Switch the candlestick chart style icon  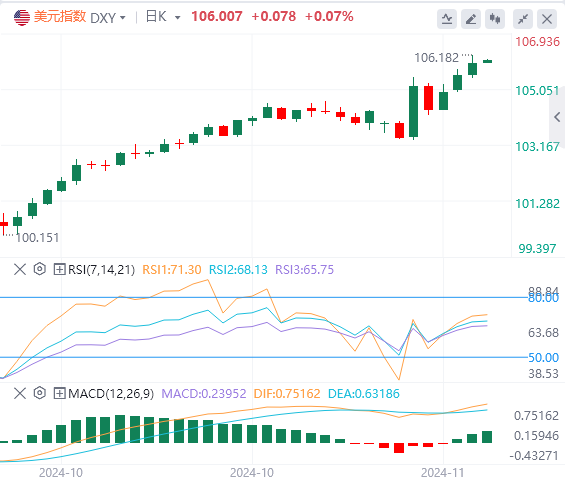tap(495, 19)
